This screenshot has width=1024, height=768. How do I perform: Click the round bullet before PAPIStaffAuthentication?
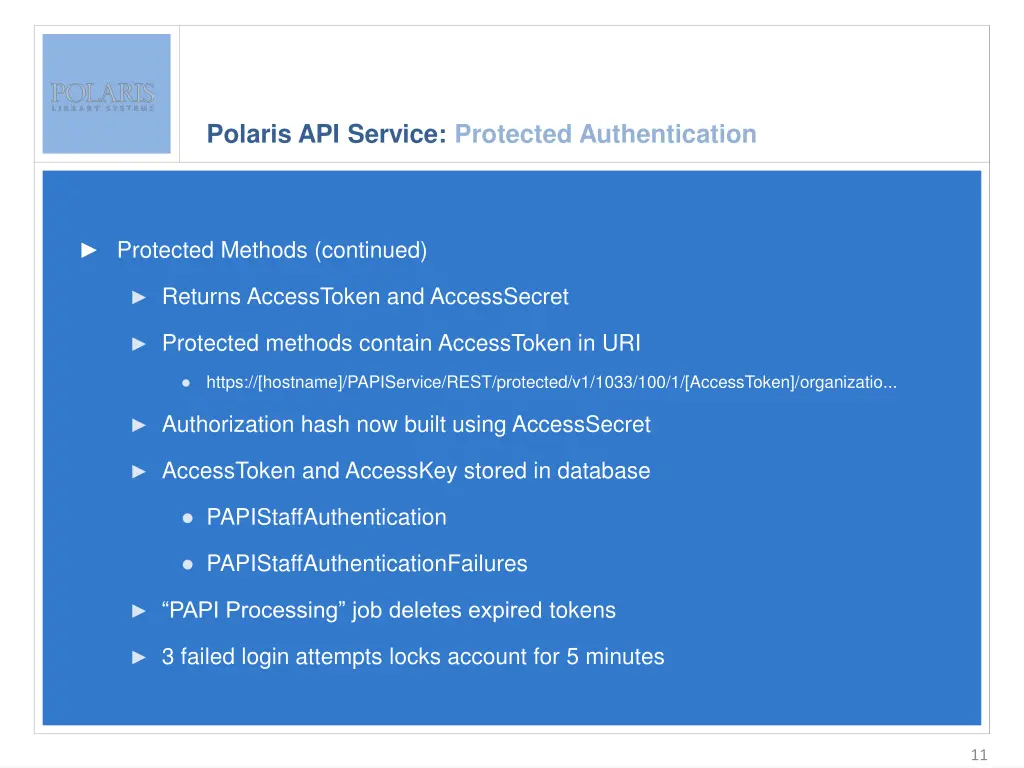click(x=187, y=518)
